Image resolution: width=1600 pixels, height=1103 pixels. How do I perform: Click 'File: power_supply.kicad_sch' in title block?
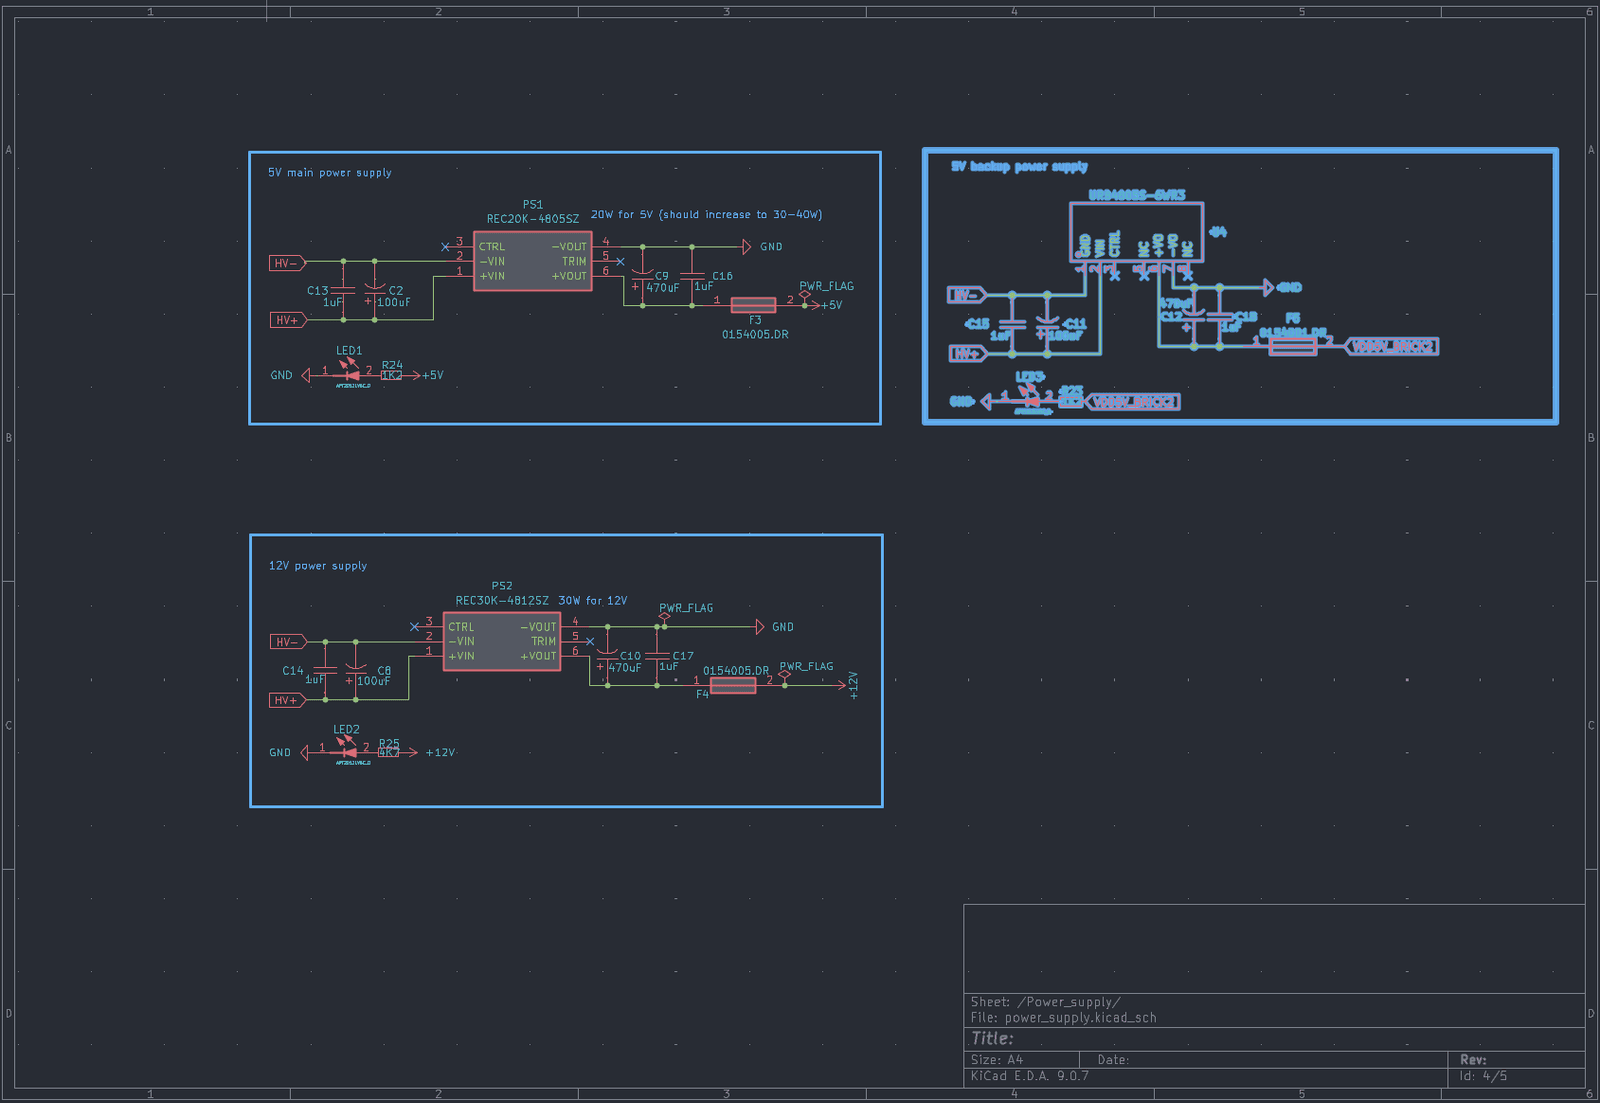pyautogui.click(x=1063, y=1018)
